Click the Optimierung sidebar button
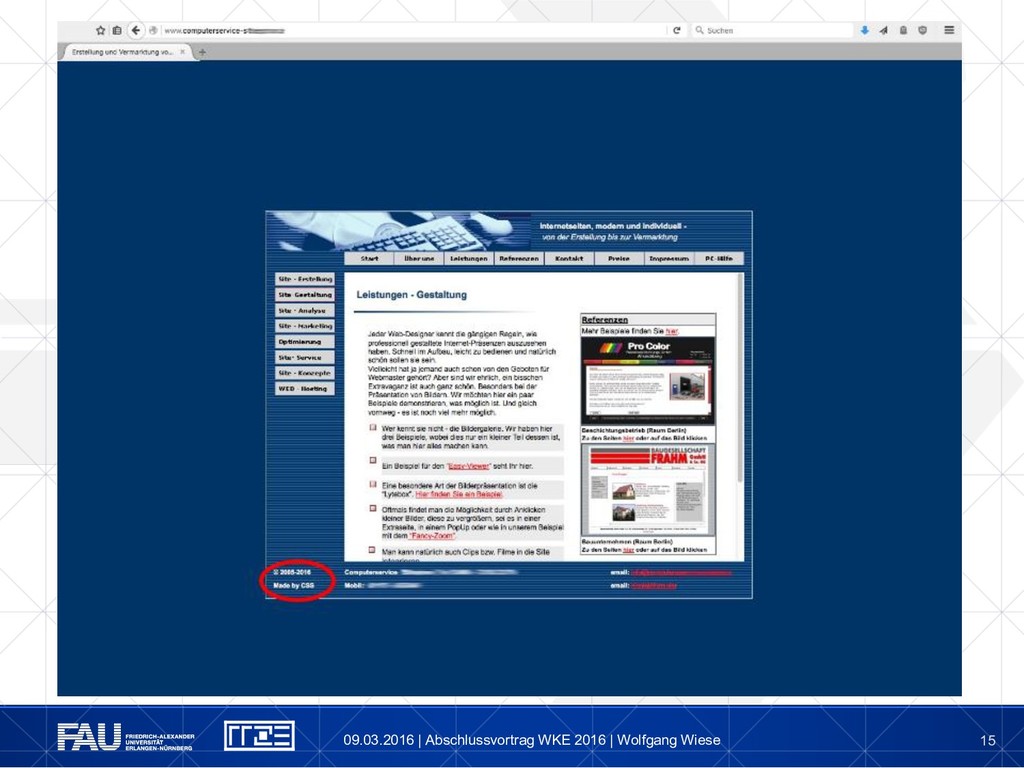This screenshot has height=768, width=1024. click(x=305, y=342)
